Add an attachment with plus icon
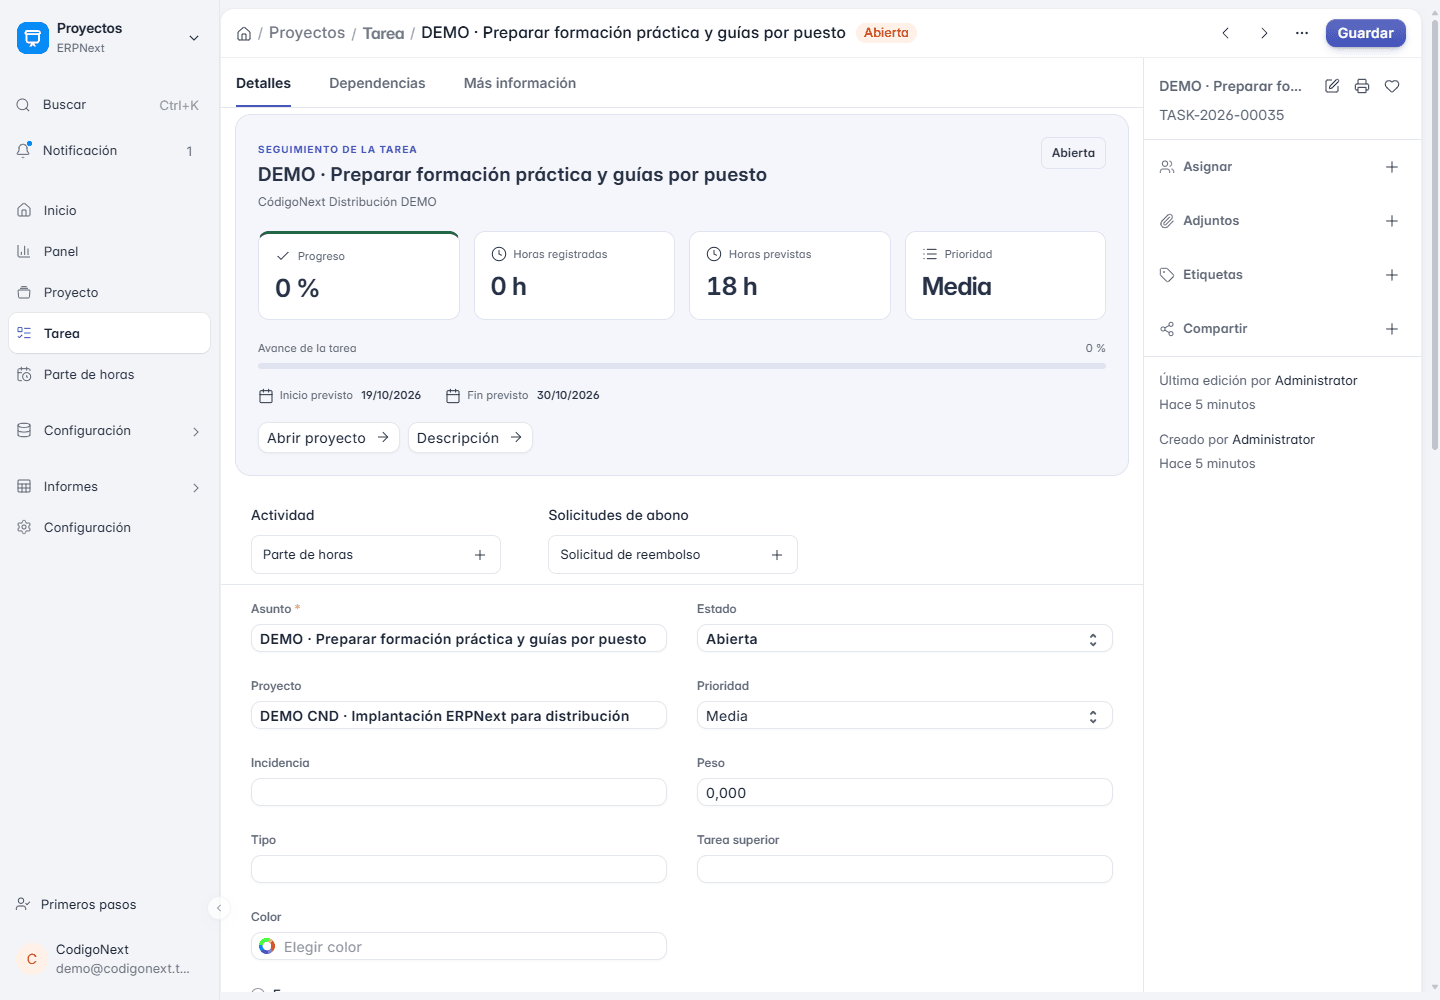This screenshot has height=1000, width=1440. coord(1392,221)
